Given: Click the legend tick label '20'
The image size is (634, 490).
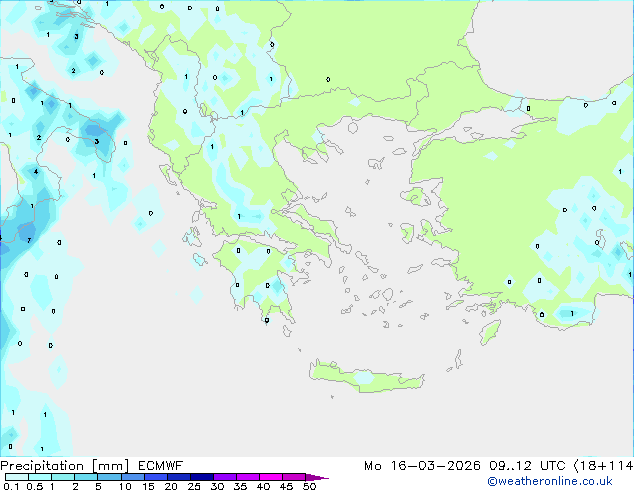Looking at the screenshot, I should 171,486.
